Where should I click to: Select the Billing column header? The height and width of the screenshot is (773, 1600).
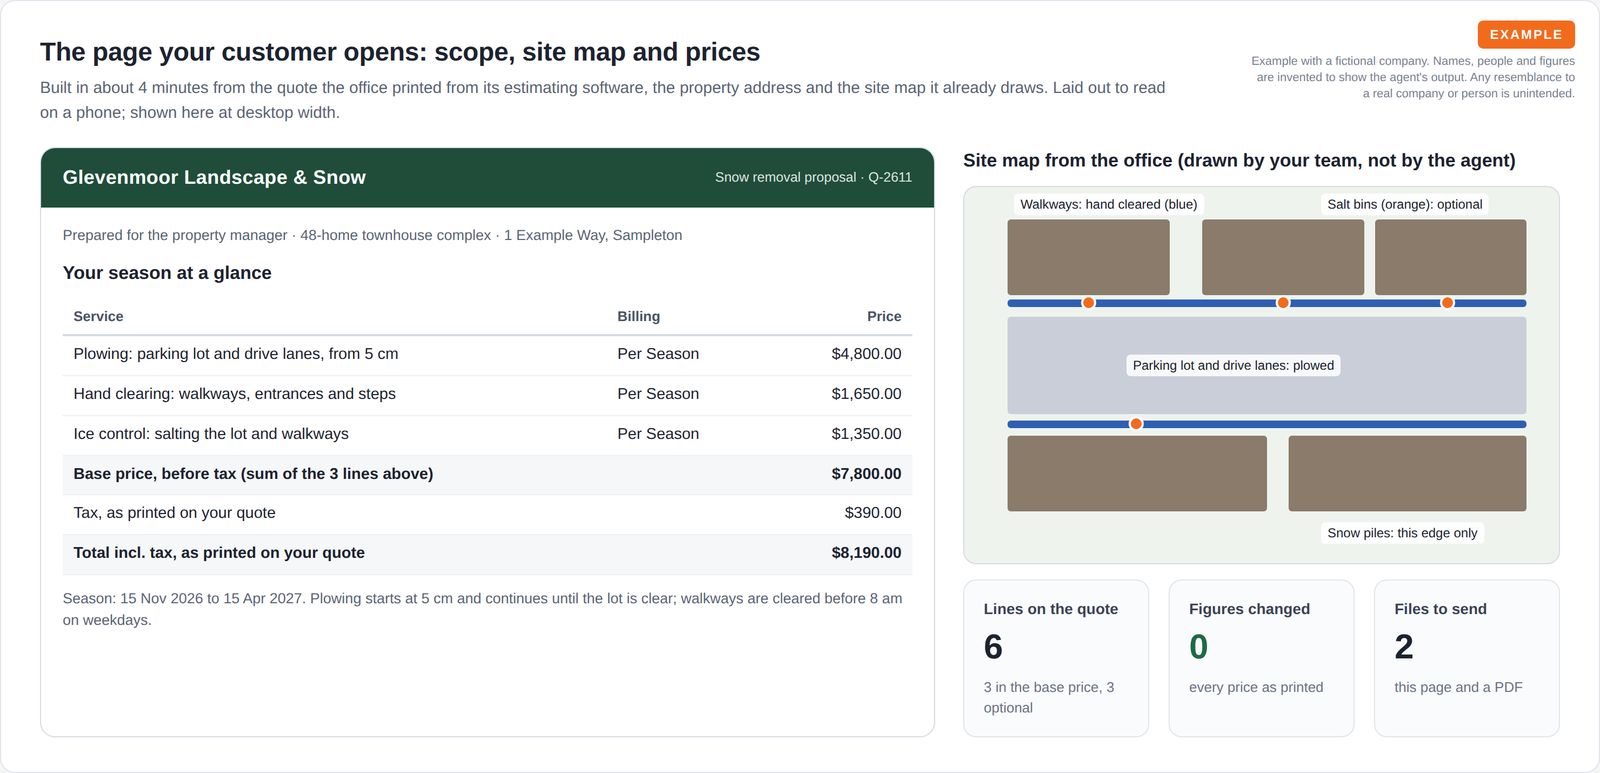click(638, 316)
